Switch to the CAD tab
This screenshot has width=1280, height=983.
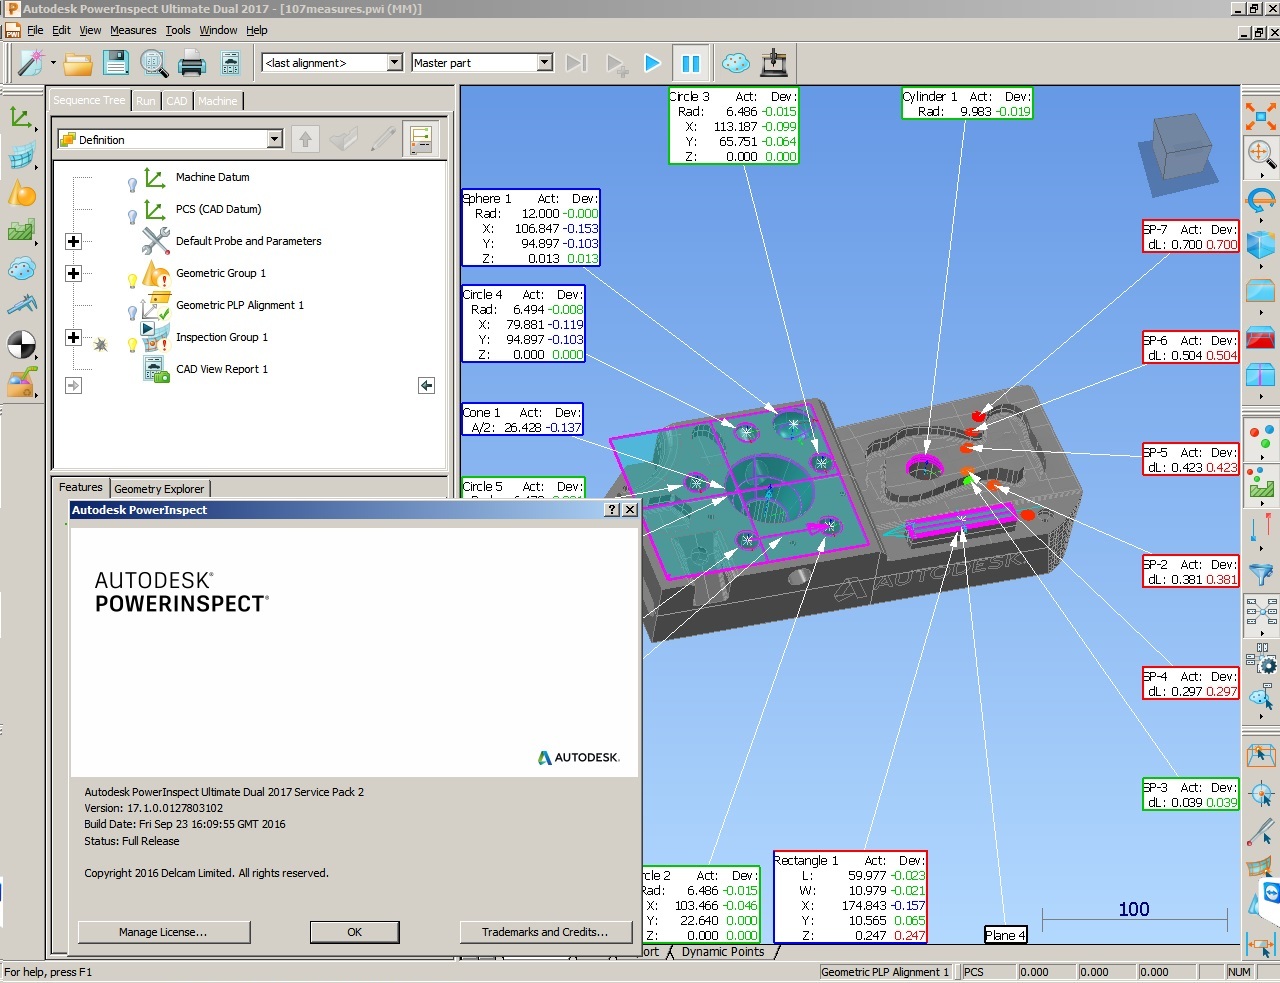(x=177, y=101)
